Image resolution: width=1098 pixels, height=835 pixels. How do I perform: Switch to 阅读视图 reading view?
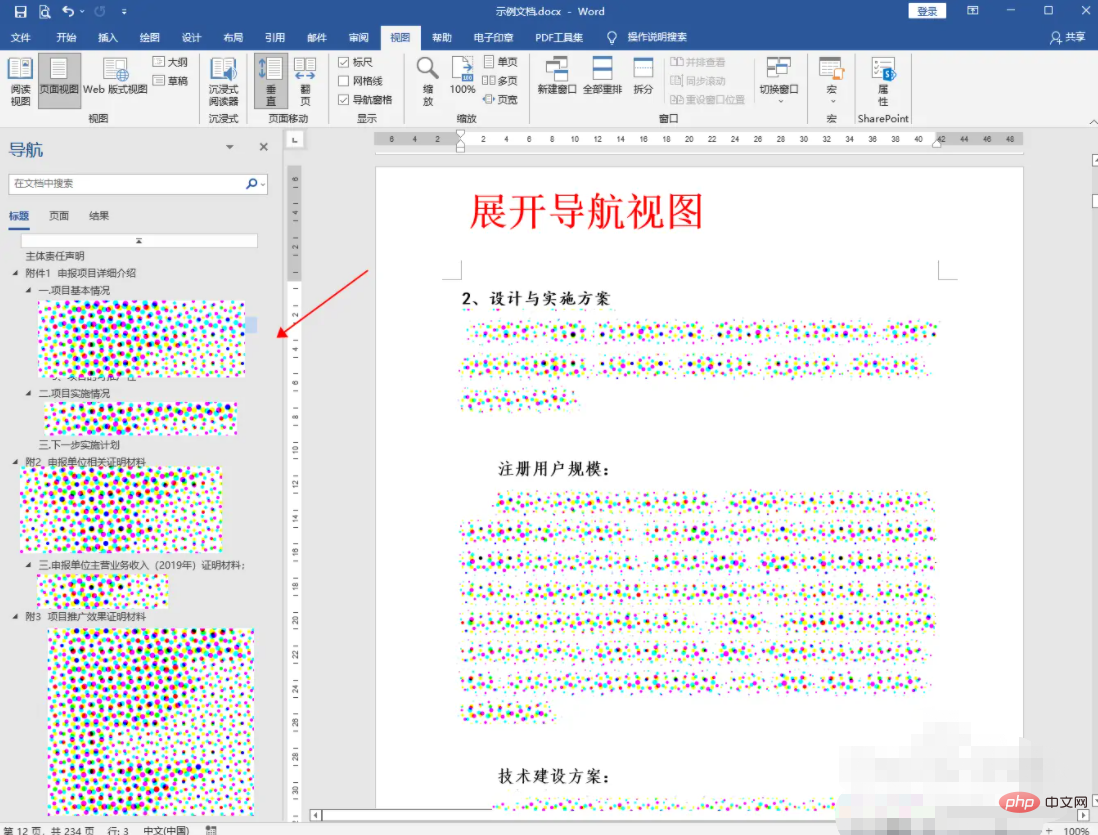point(20,81)
